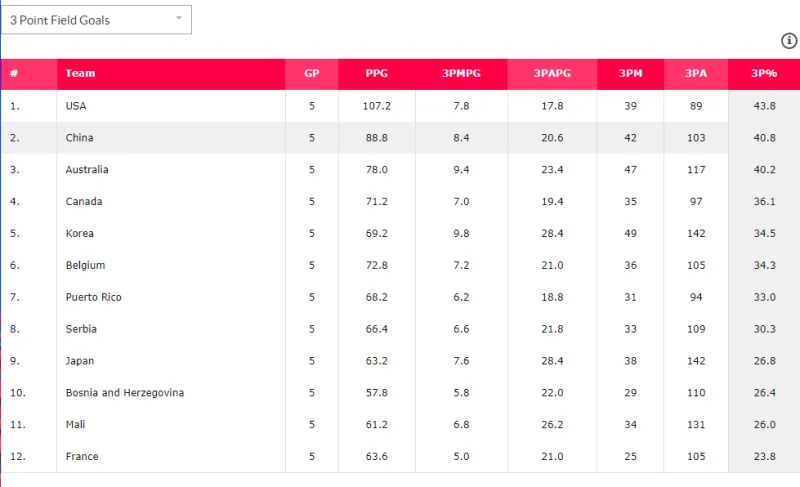Screen dimensions: 800x487
Task: Click the 3PAPG column header
Action: coord(552,74)
